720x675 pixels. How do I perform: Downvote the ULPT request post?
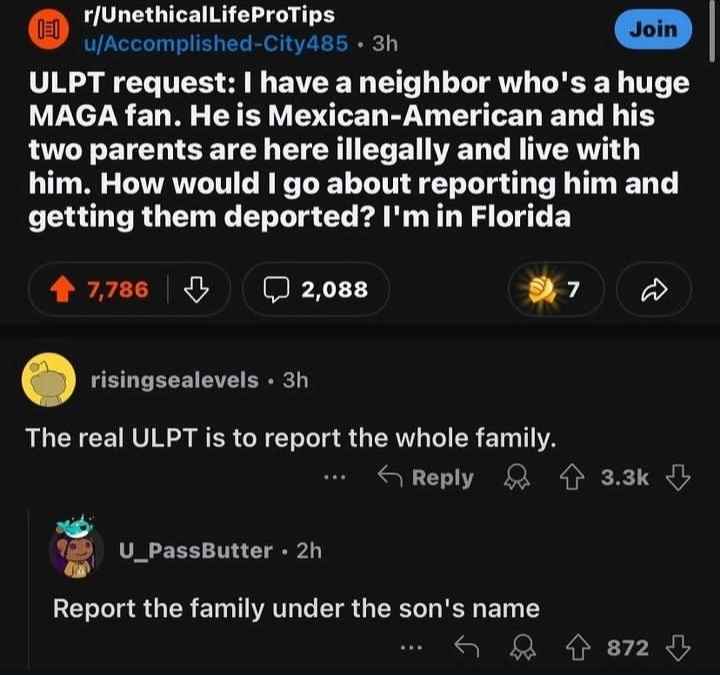[x=196, y=290]
